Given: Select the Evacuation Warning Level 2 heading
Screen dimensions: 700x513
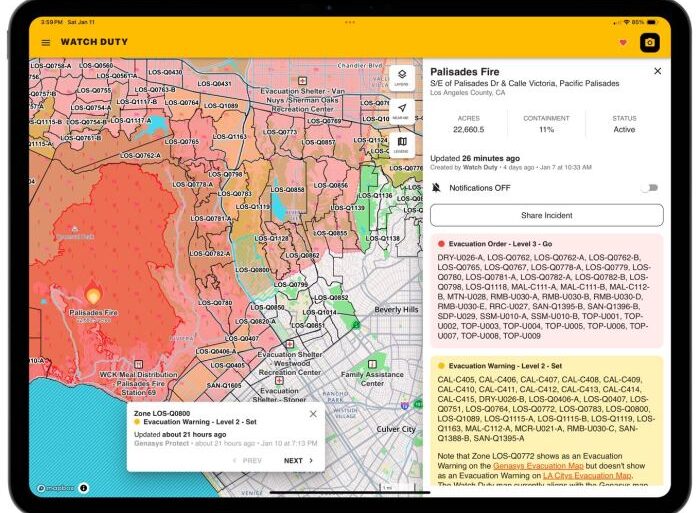Looking at the screenshot, I should point(505,366).
